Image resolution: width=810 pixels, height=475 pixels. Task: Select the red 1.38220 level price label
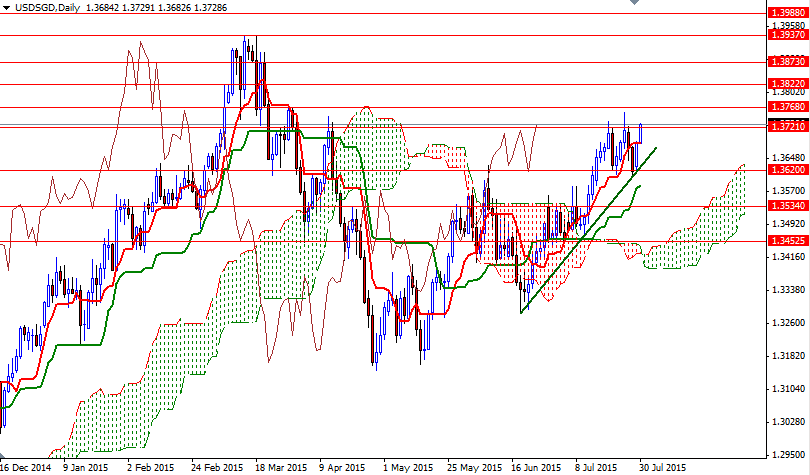(788, 84)
